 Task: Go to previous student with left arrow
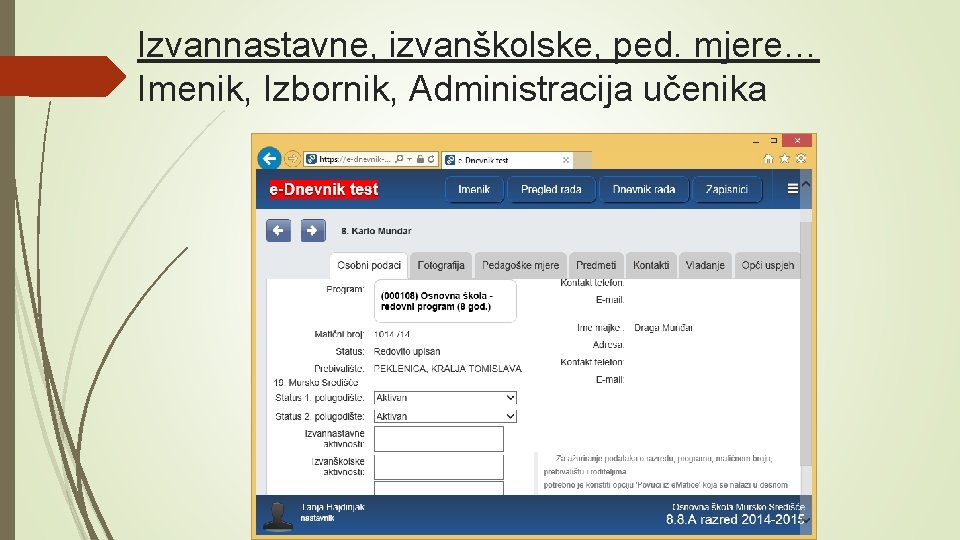(278, 231)
